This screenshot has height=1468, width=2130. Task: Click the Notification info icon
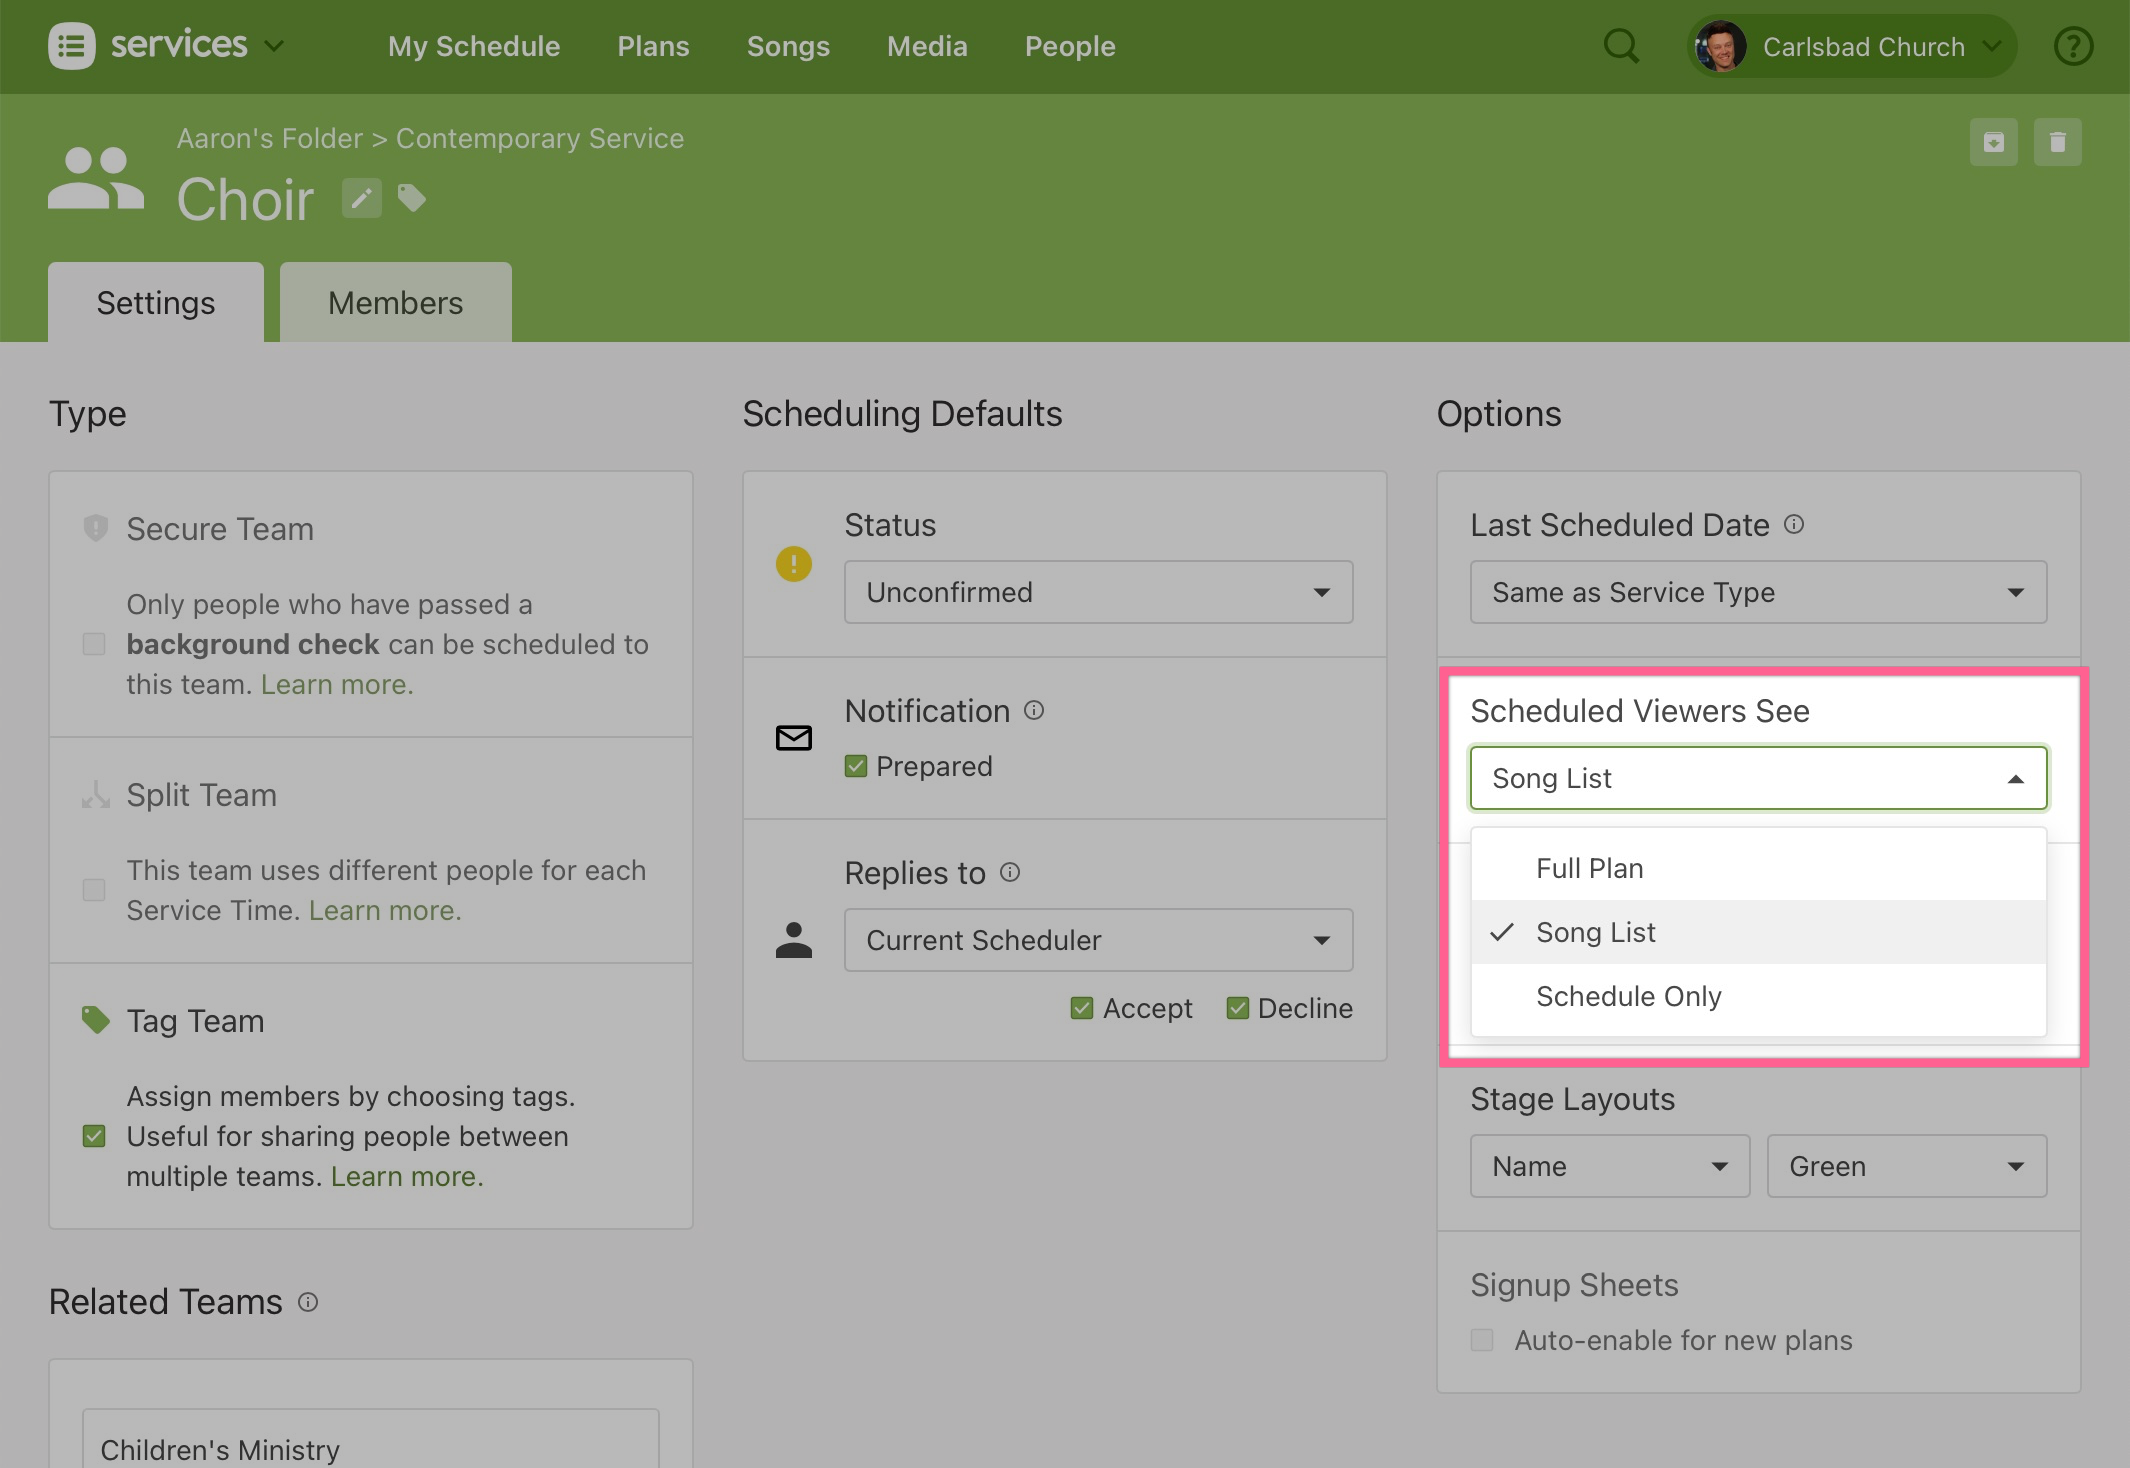click(x=1034, y=710)
